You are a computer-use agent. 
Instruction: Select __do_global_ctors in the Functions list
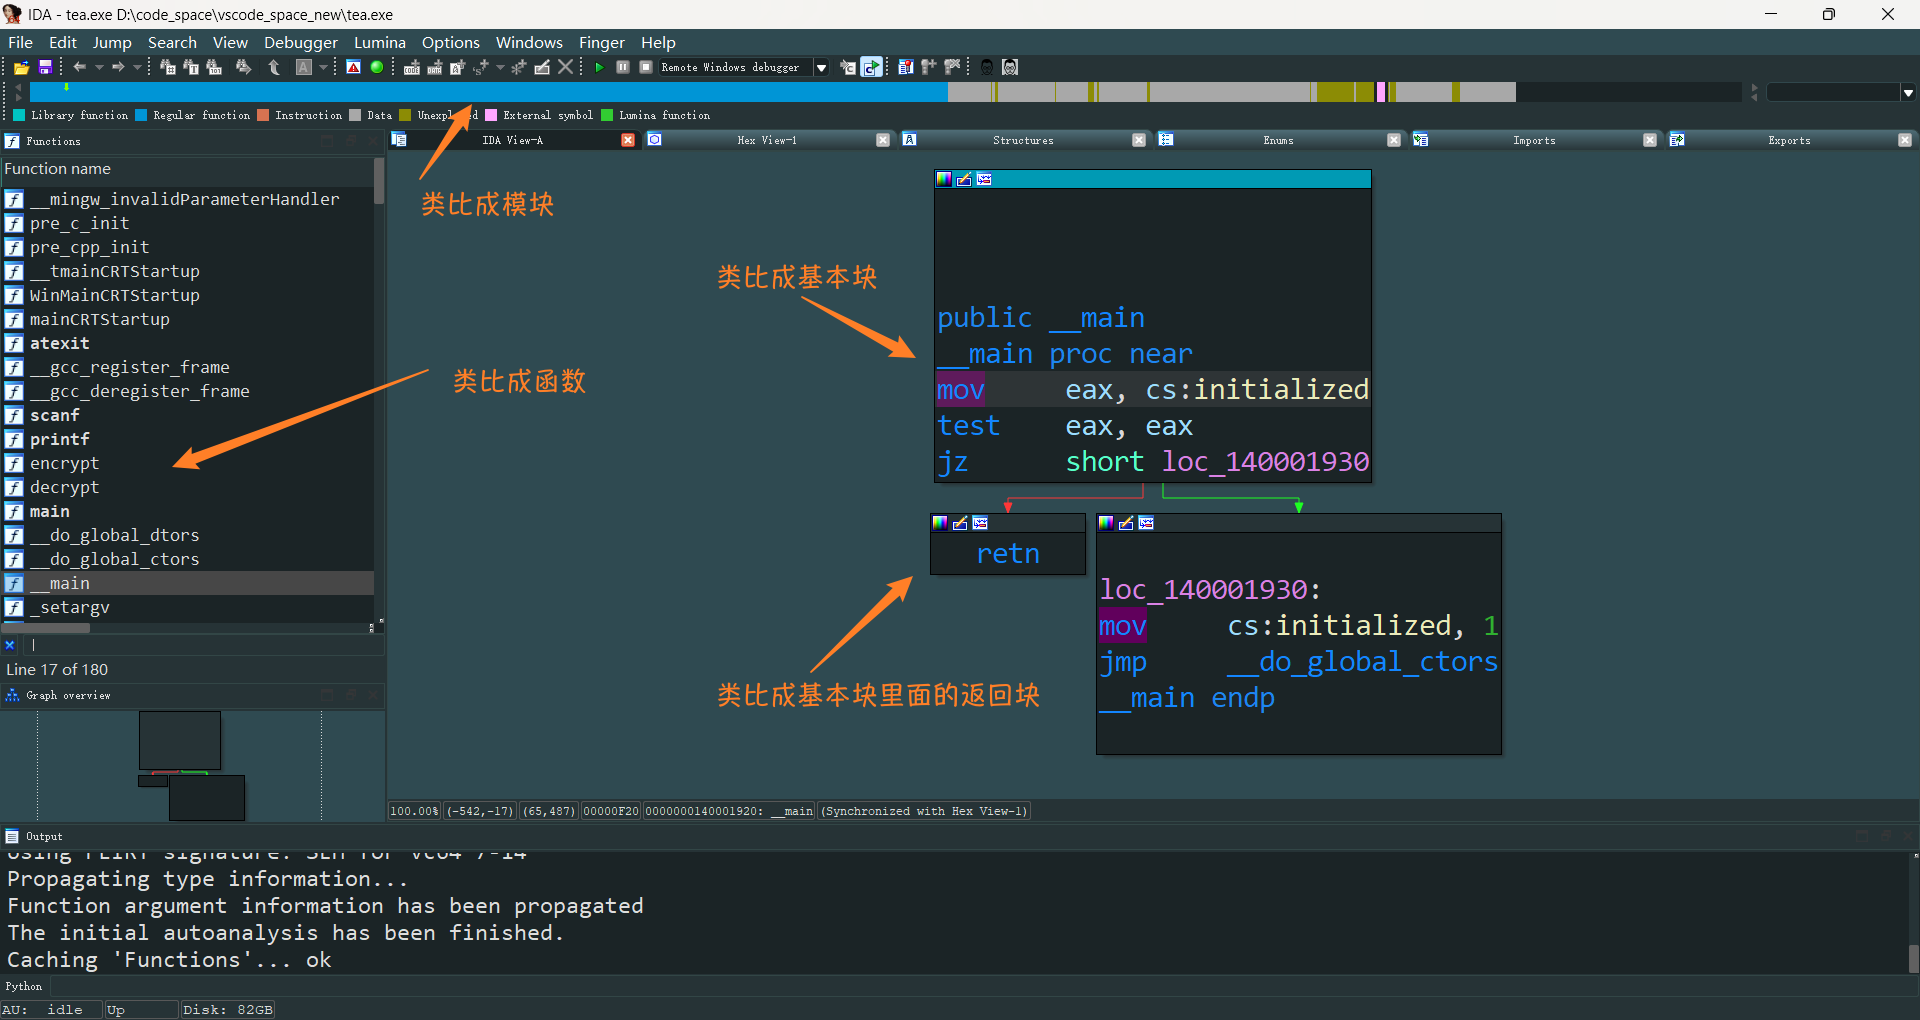point(187,559)
